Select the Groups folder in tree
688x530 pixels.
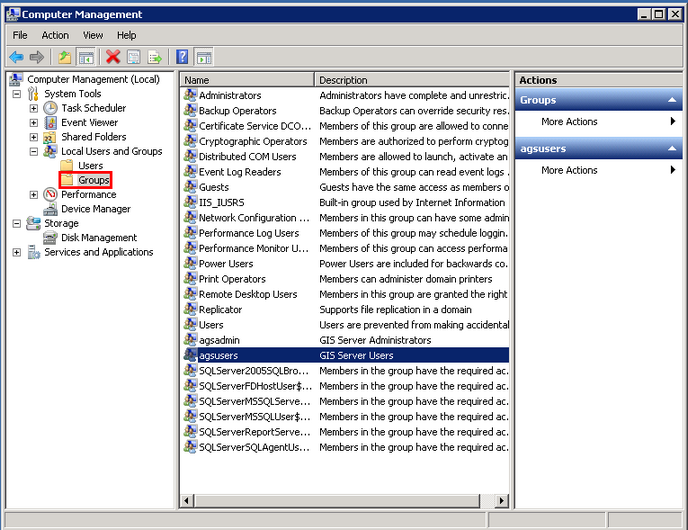pyautogui.click(x=93, y=180)
